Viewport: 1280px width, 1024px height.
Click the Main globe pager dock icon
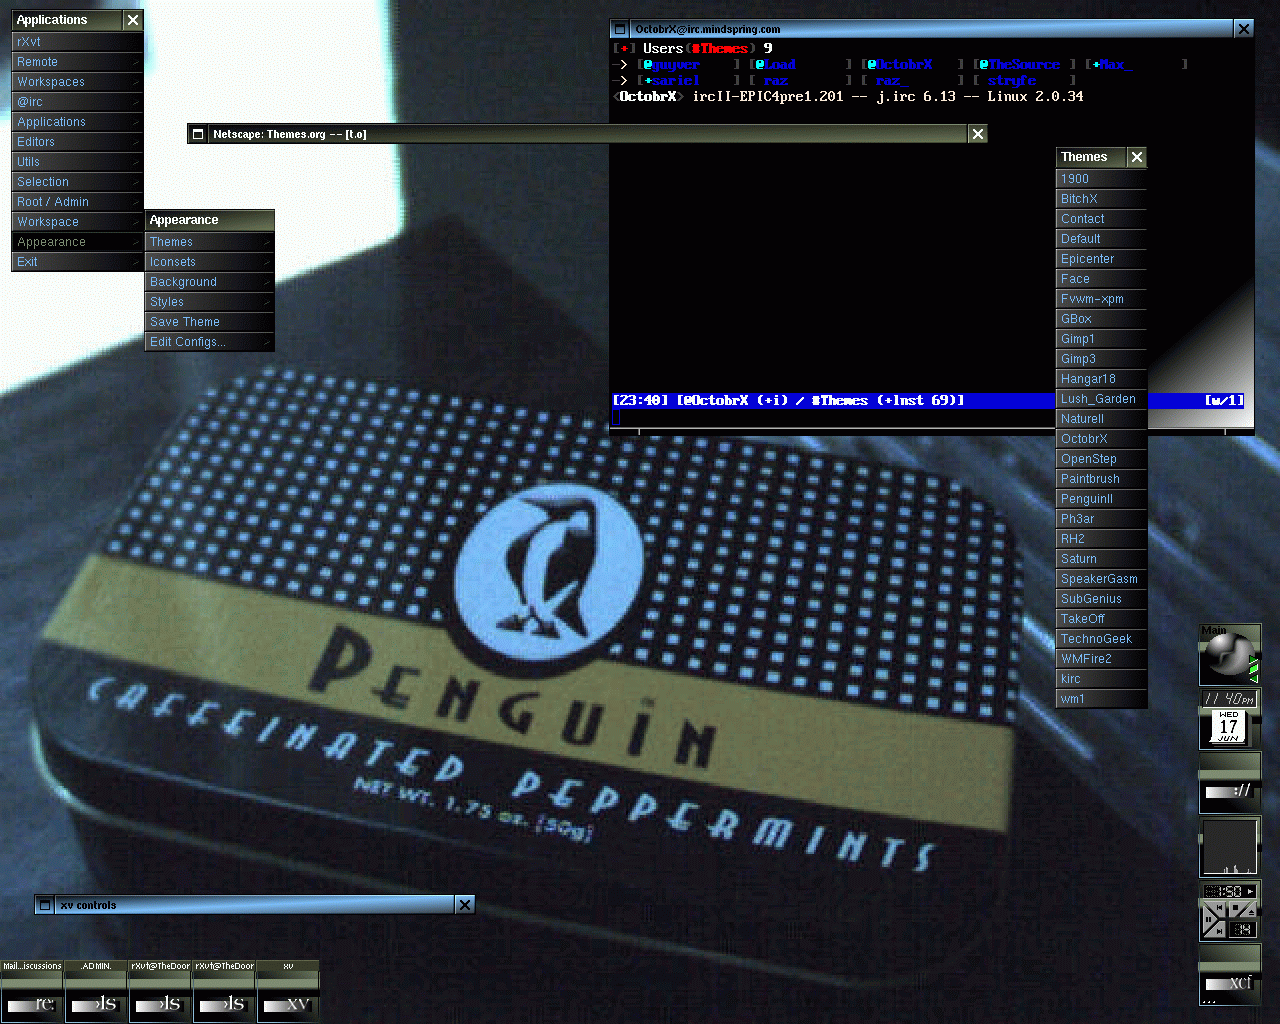coord(1230,655)
